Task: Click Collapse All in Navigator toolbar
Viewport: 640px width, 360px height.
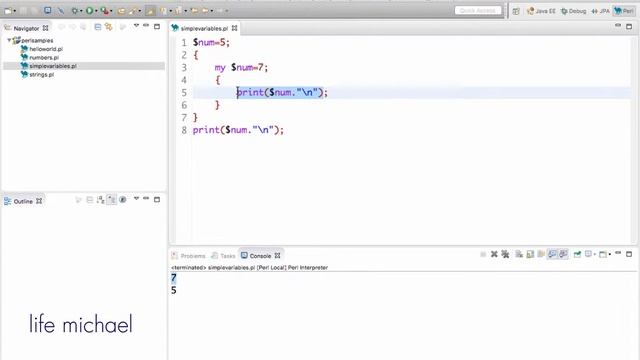Action: (x=98, y=27)
